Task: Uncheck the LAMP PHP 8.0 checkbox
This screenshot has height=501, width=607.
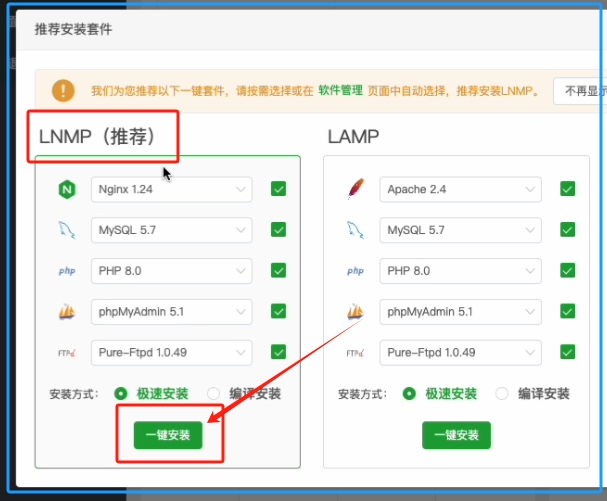Action: click(568, 270)
